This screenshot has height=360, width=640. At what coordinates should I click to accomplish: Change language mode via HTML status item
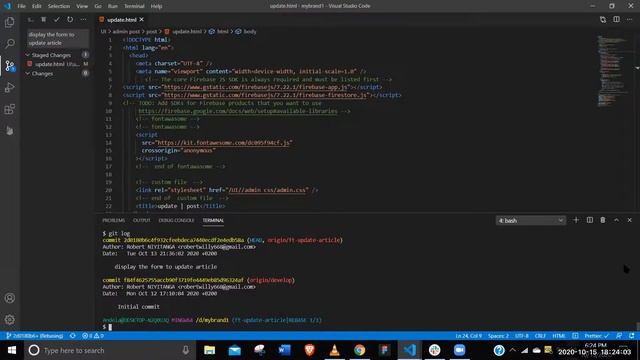point(559,336)
